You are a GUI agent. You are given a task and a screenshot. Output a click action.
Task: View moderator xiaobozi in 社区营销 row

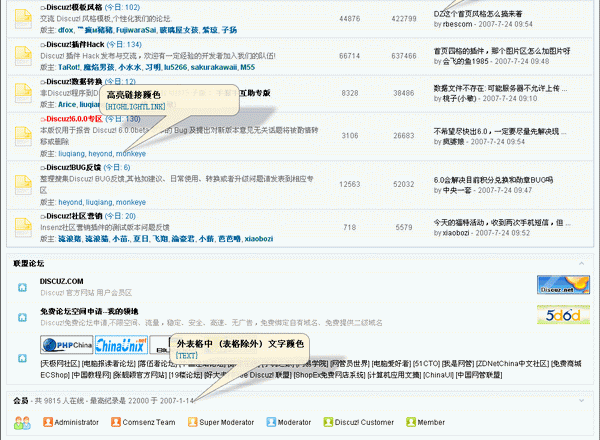tap(259, 239)
